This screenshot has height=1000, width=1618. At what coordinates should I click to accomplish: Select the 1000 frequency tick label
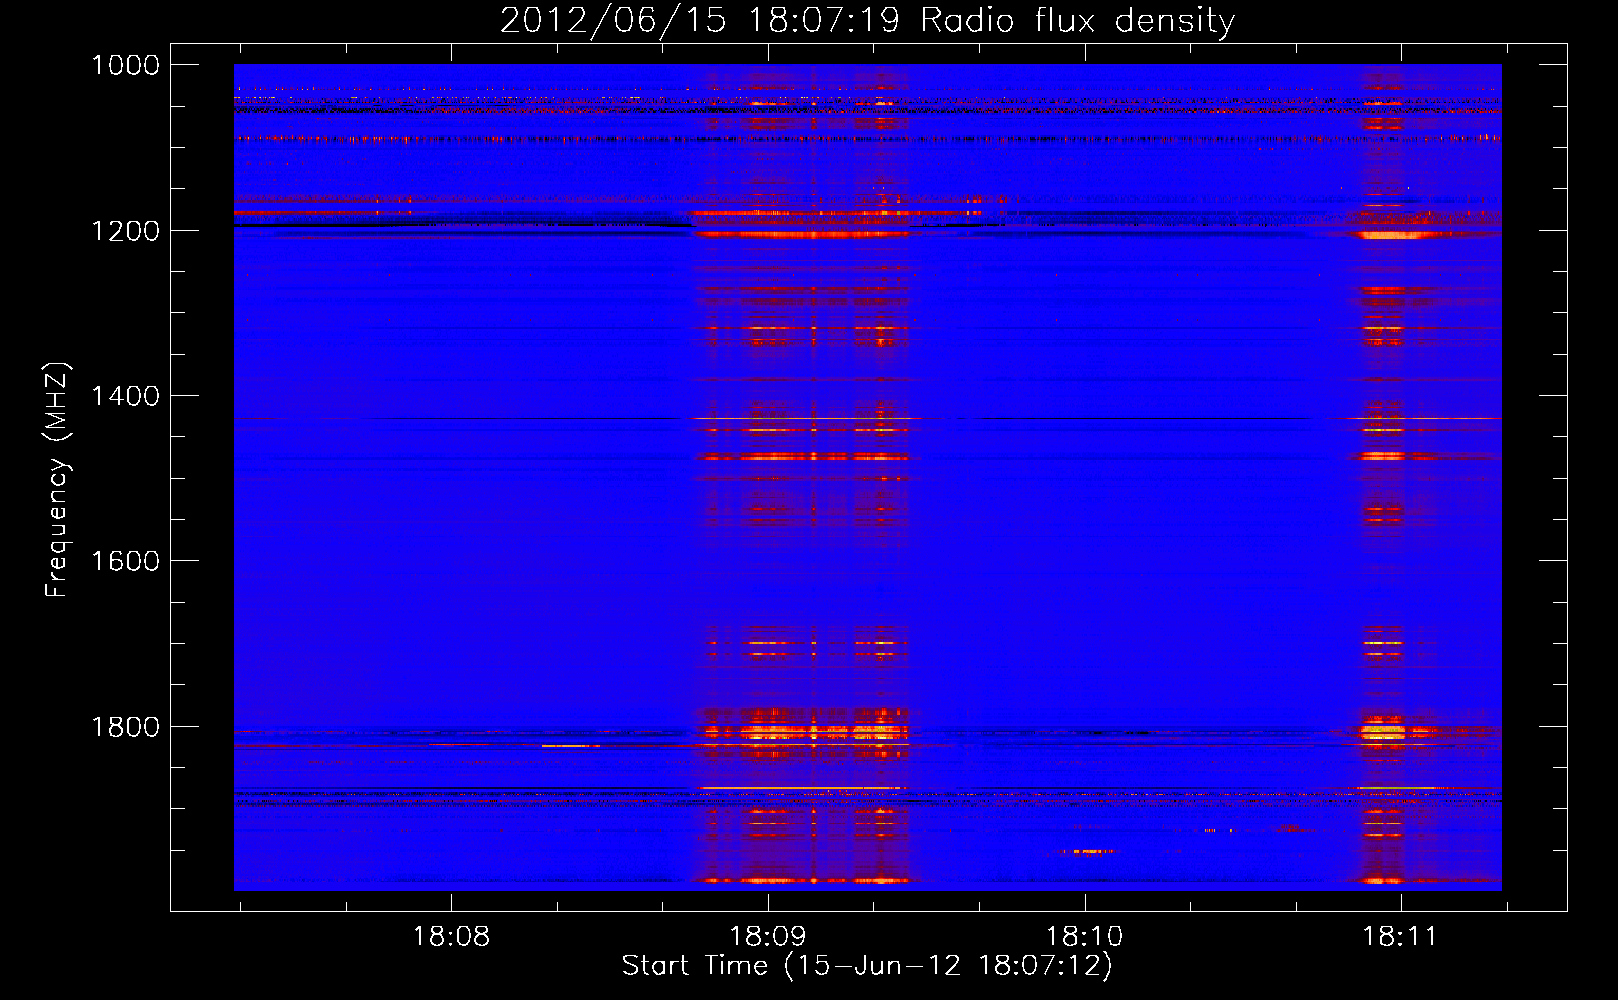click(x=125, y=65)
